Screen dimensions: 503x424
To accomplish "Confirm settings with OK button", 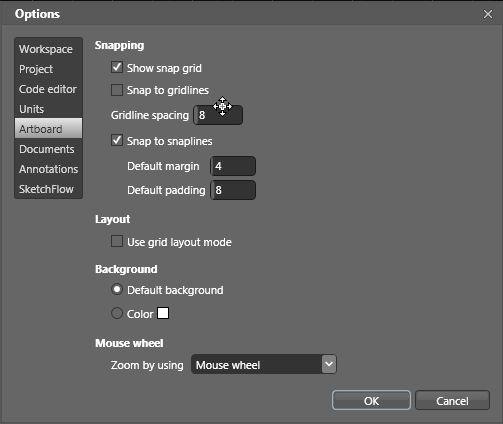I will 371,400.
